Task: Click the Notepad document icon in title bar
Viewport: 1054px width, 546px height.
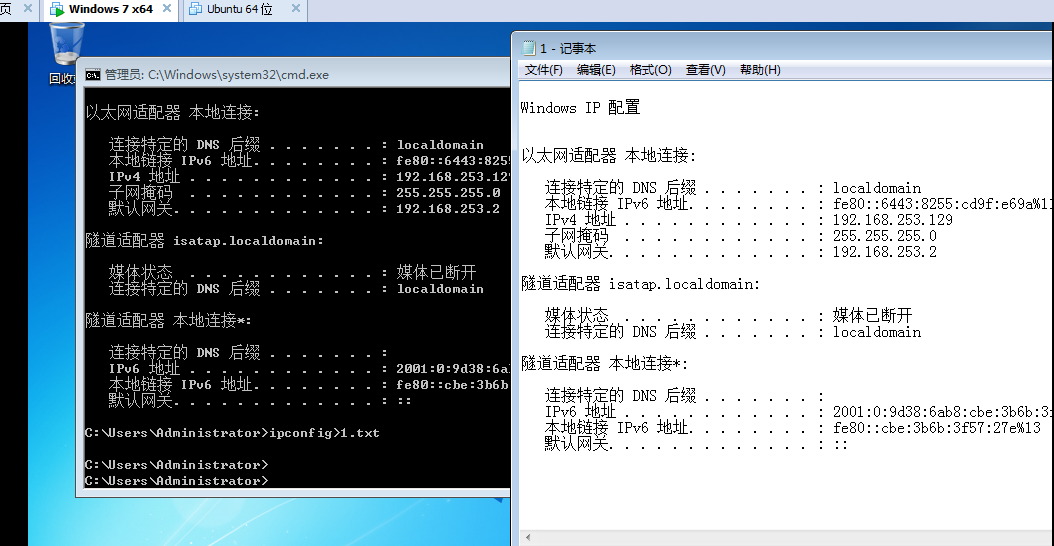Action: (529, 48)
